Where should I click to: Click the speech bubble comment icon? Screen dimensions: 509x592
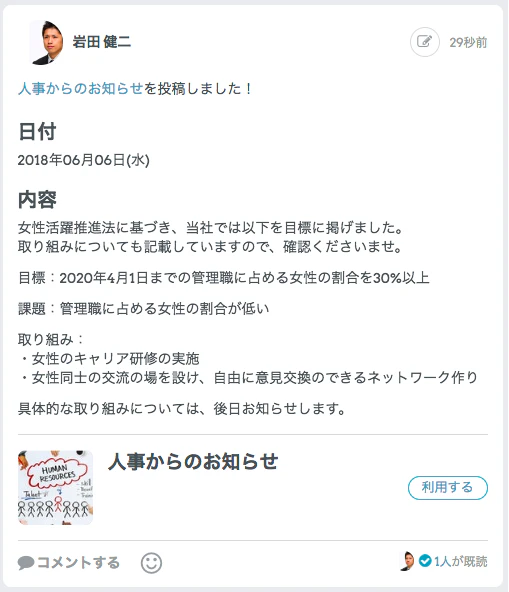pyautogui.click(x=26, y=563)
